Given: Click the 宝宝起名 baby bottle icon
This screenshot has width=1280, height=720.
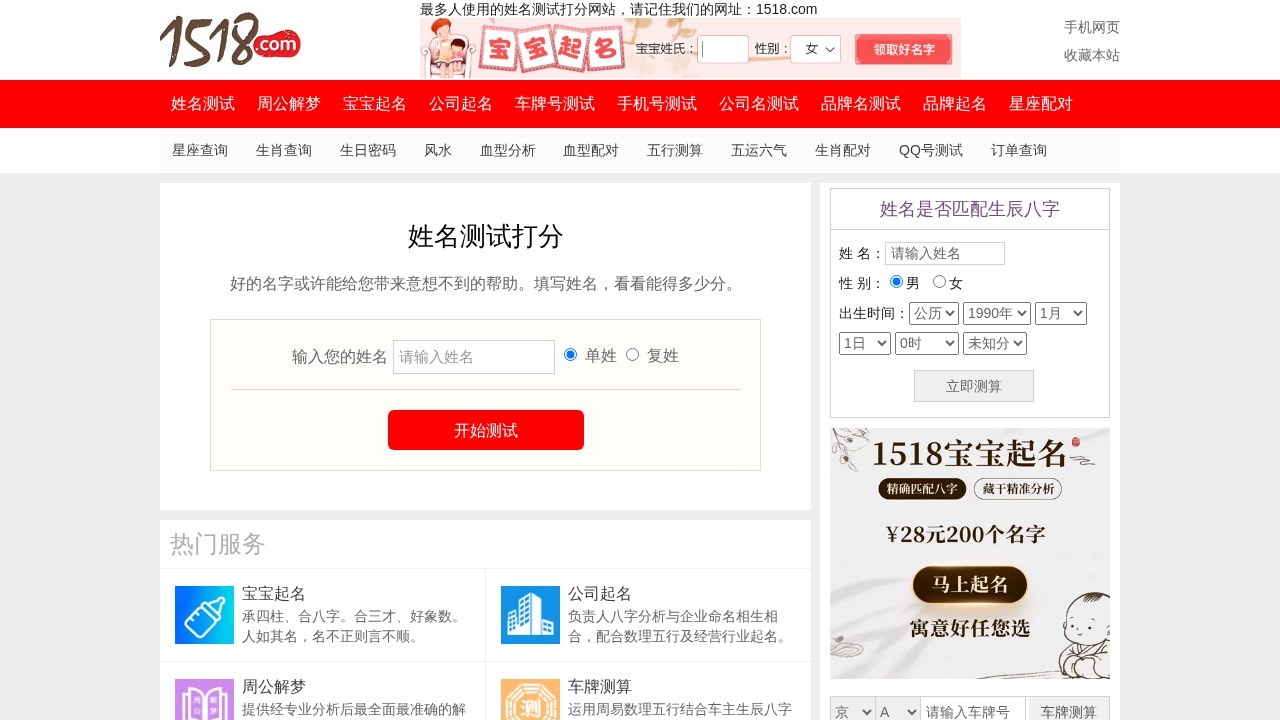Looking at the screenshot, I should click(204, 614).
